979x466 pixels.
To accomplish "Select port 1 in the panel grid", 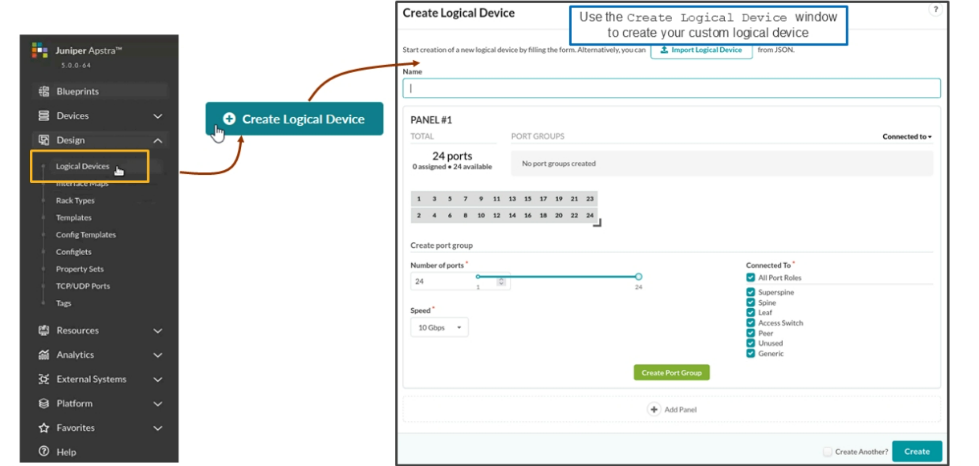I will pos(419,199).
